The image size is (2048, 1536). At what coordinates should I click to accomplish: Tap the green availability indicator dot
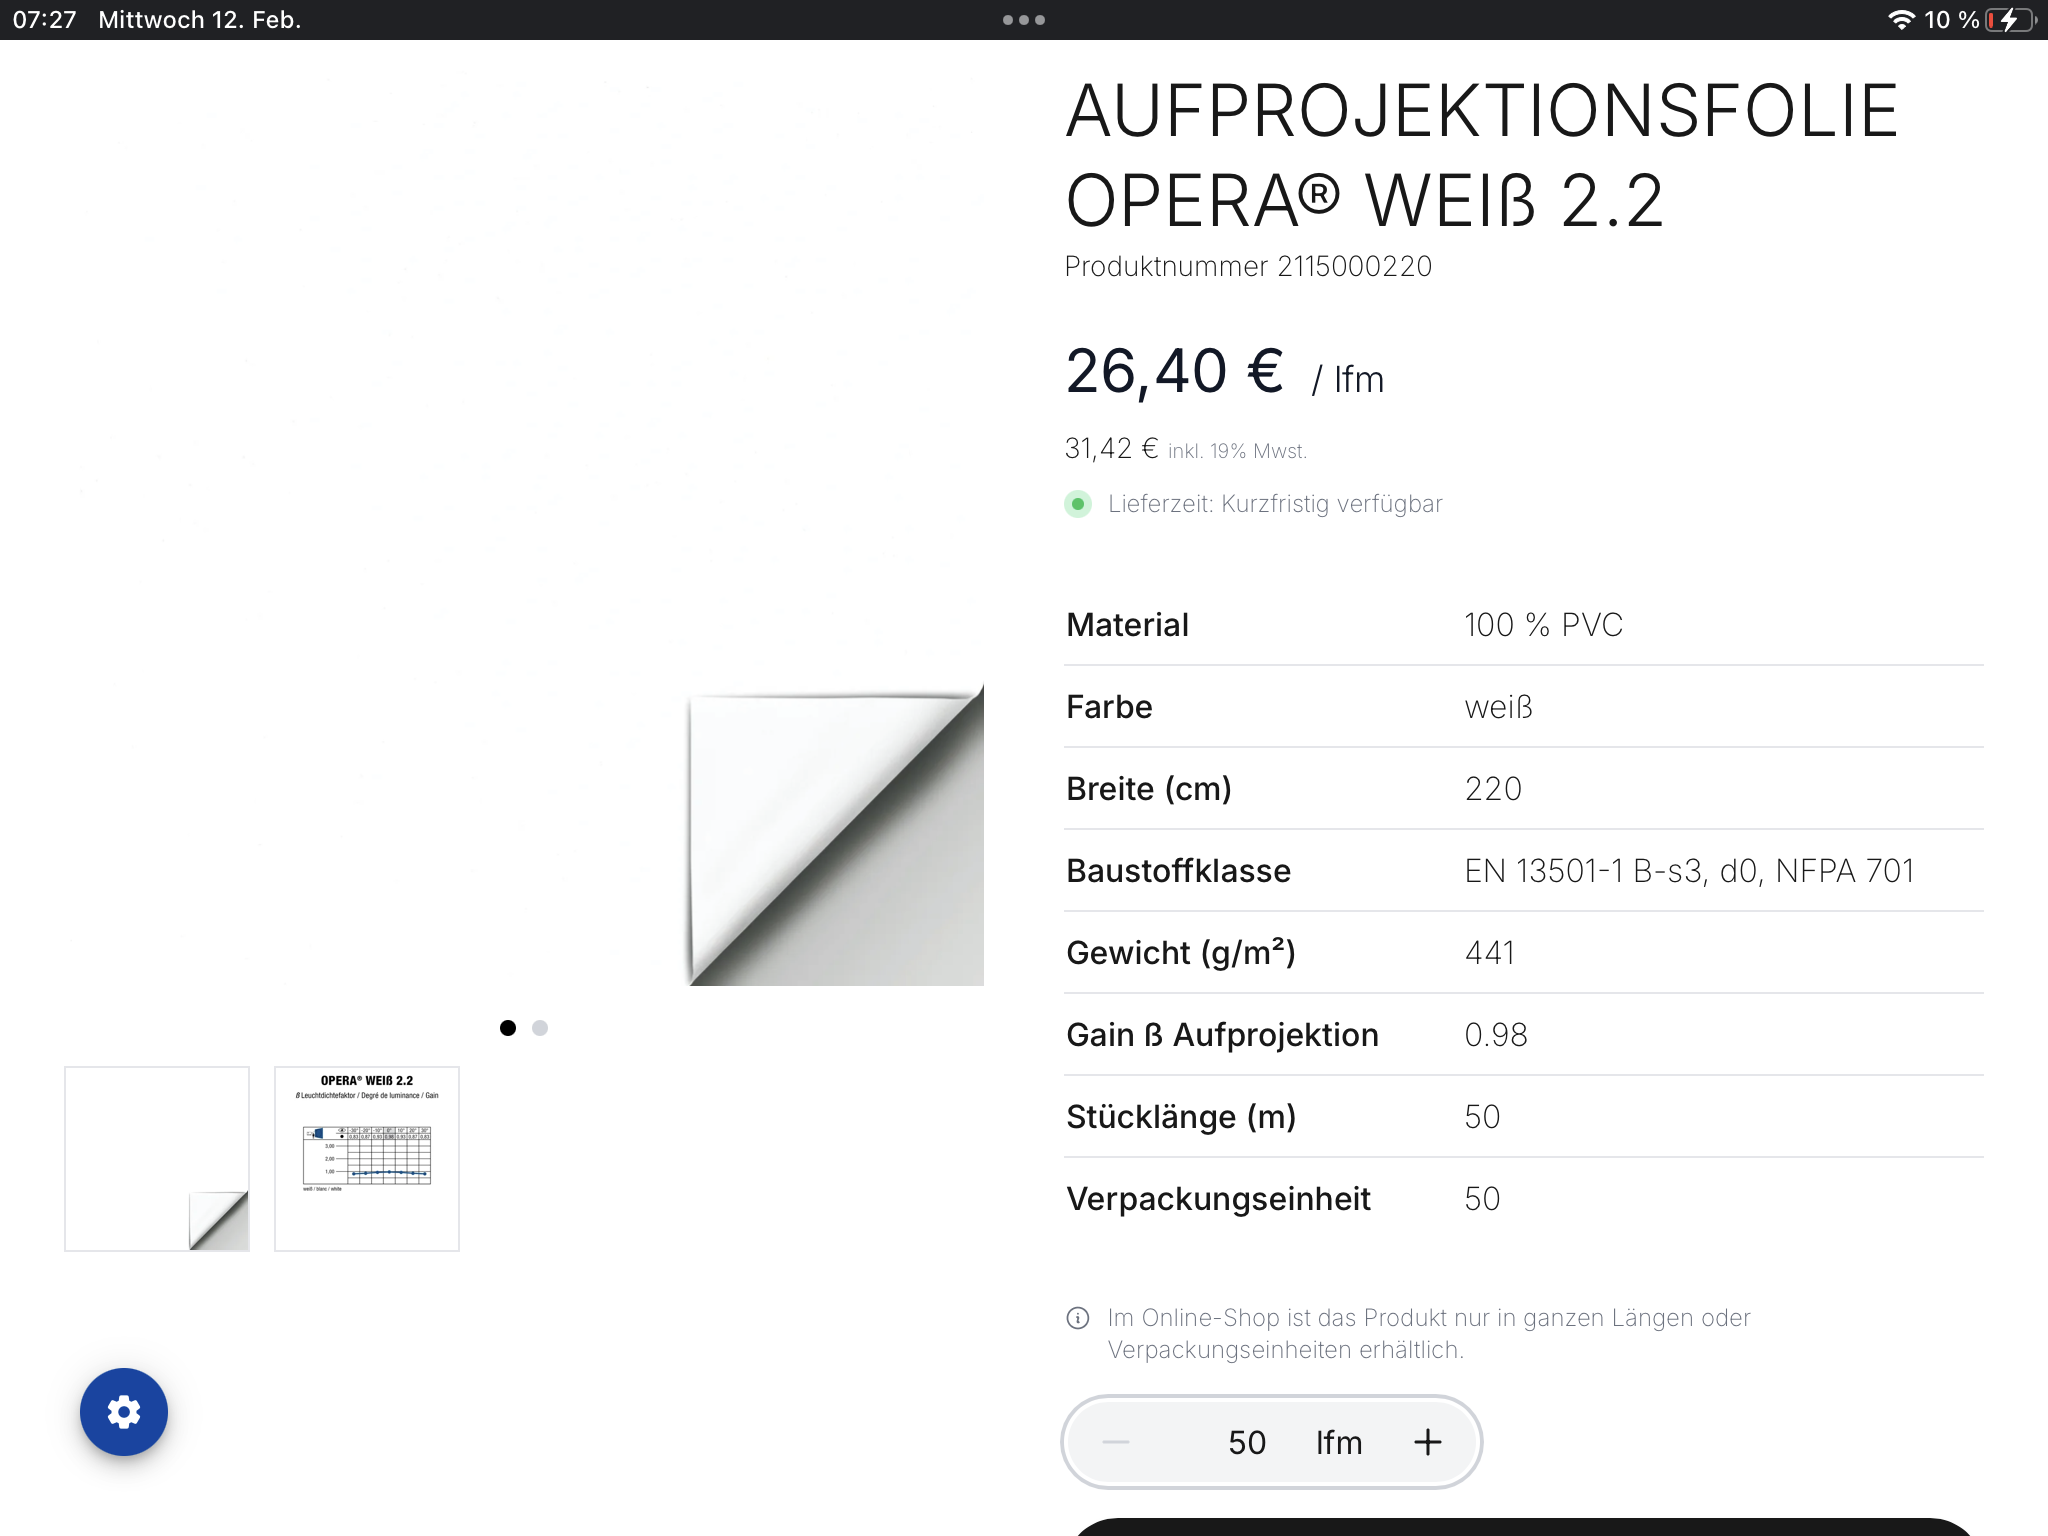pyautogui.click(x=1078, y=504)
